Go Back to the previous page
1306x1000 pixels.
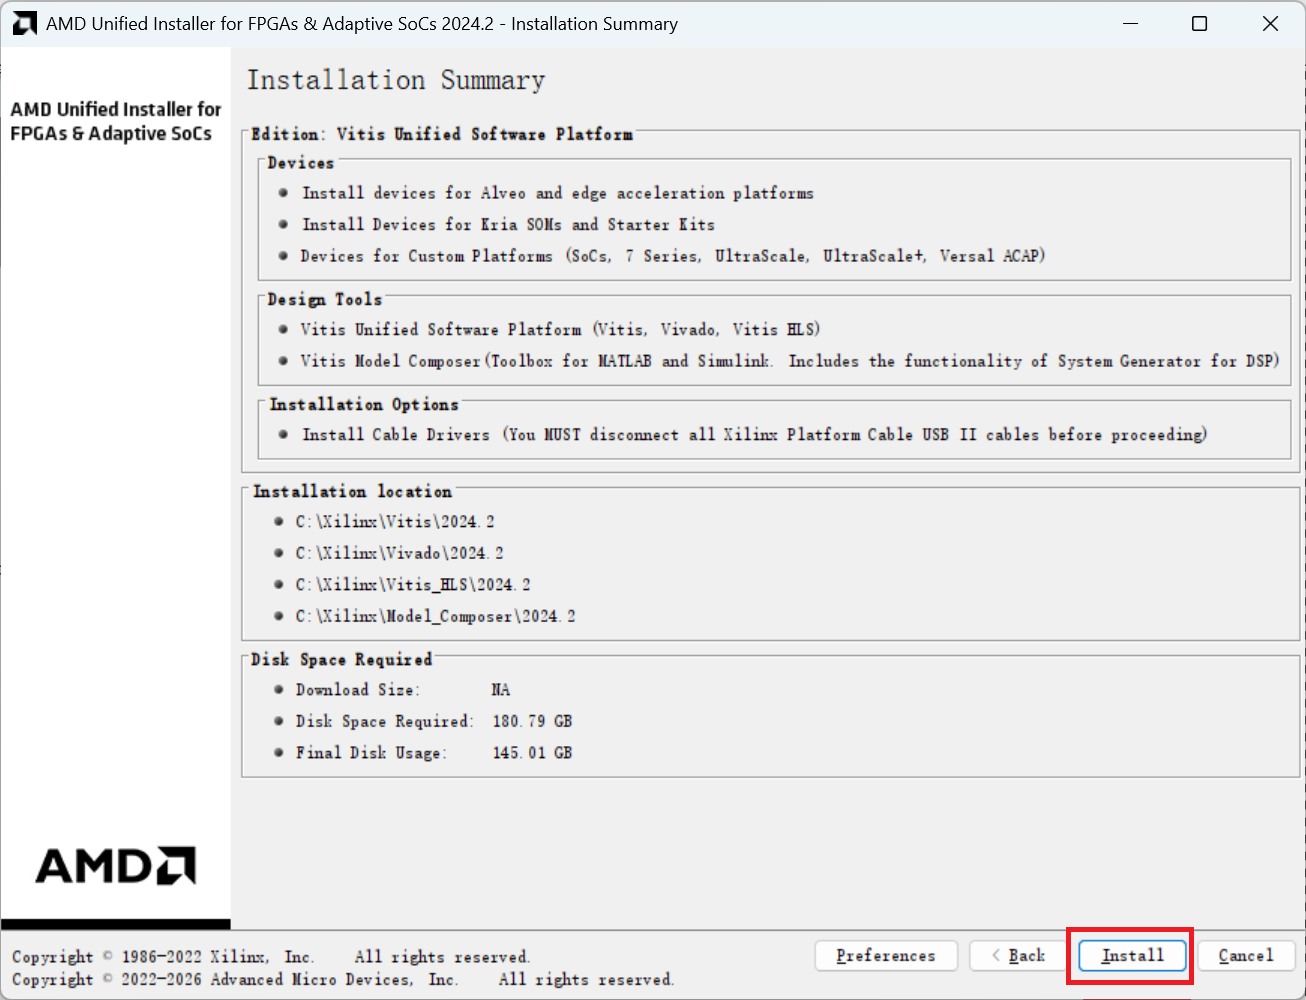tap(1018, 956)
